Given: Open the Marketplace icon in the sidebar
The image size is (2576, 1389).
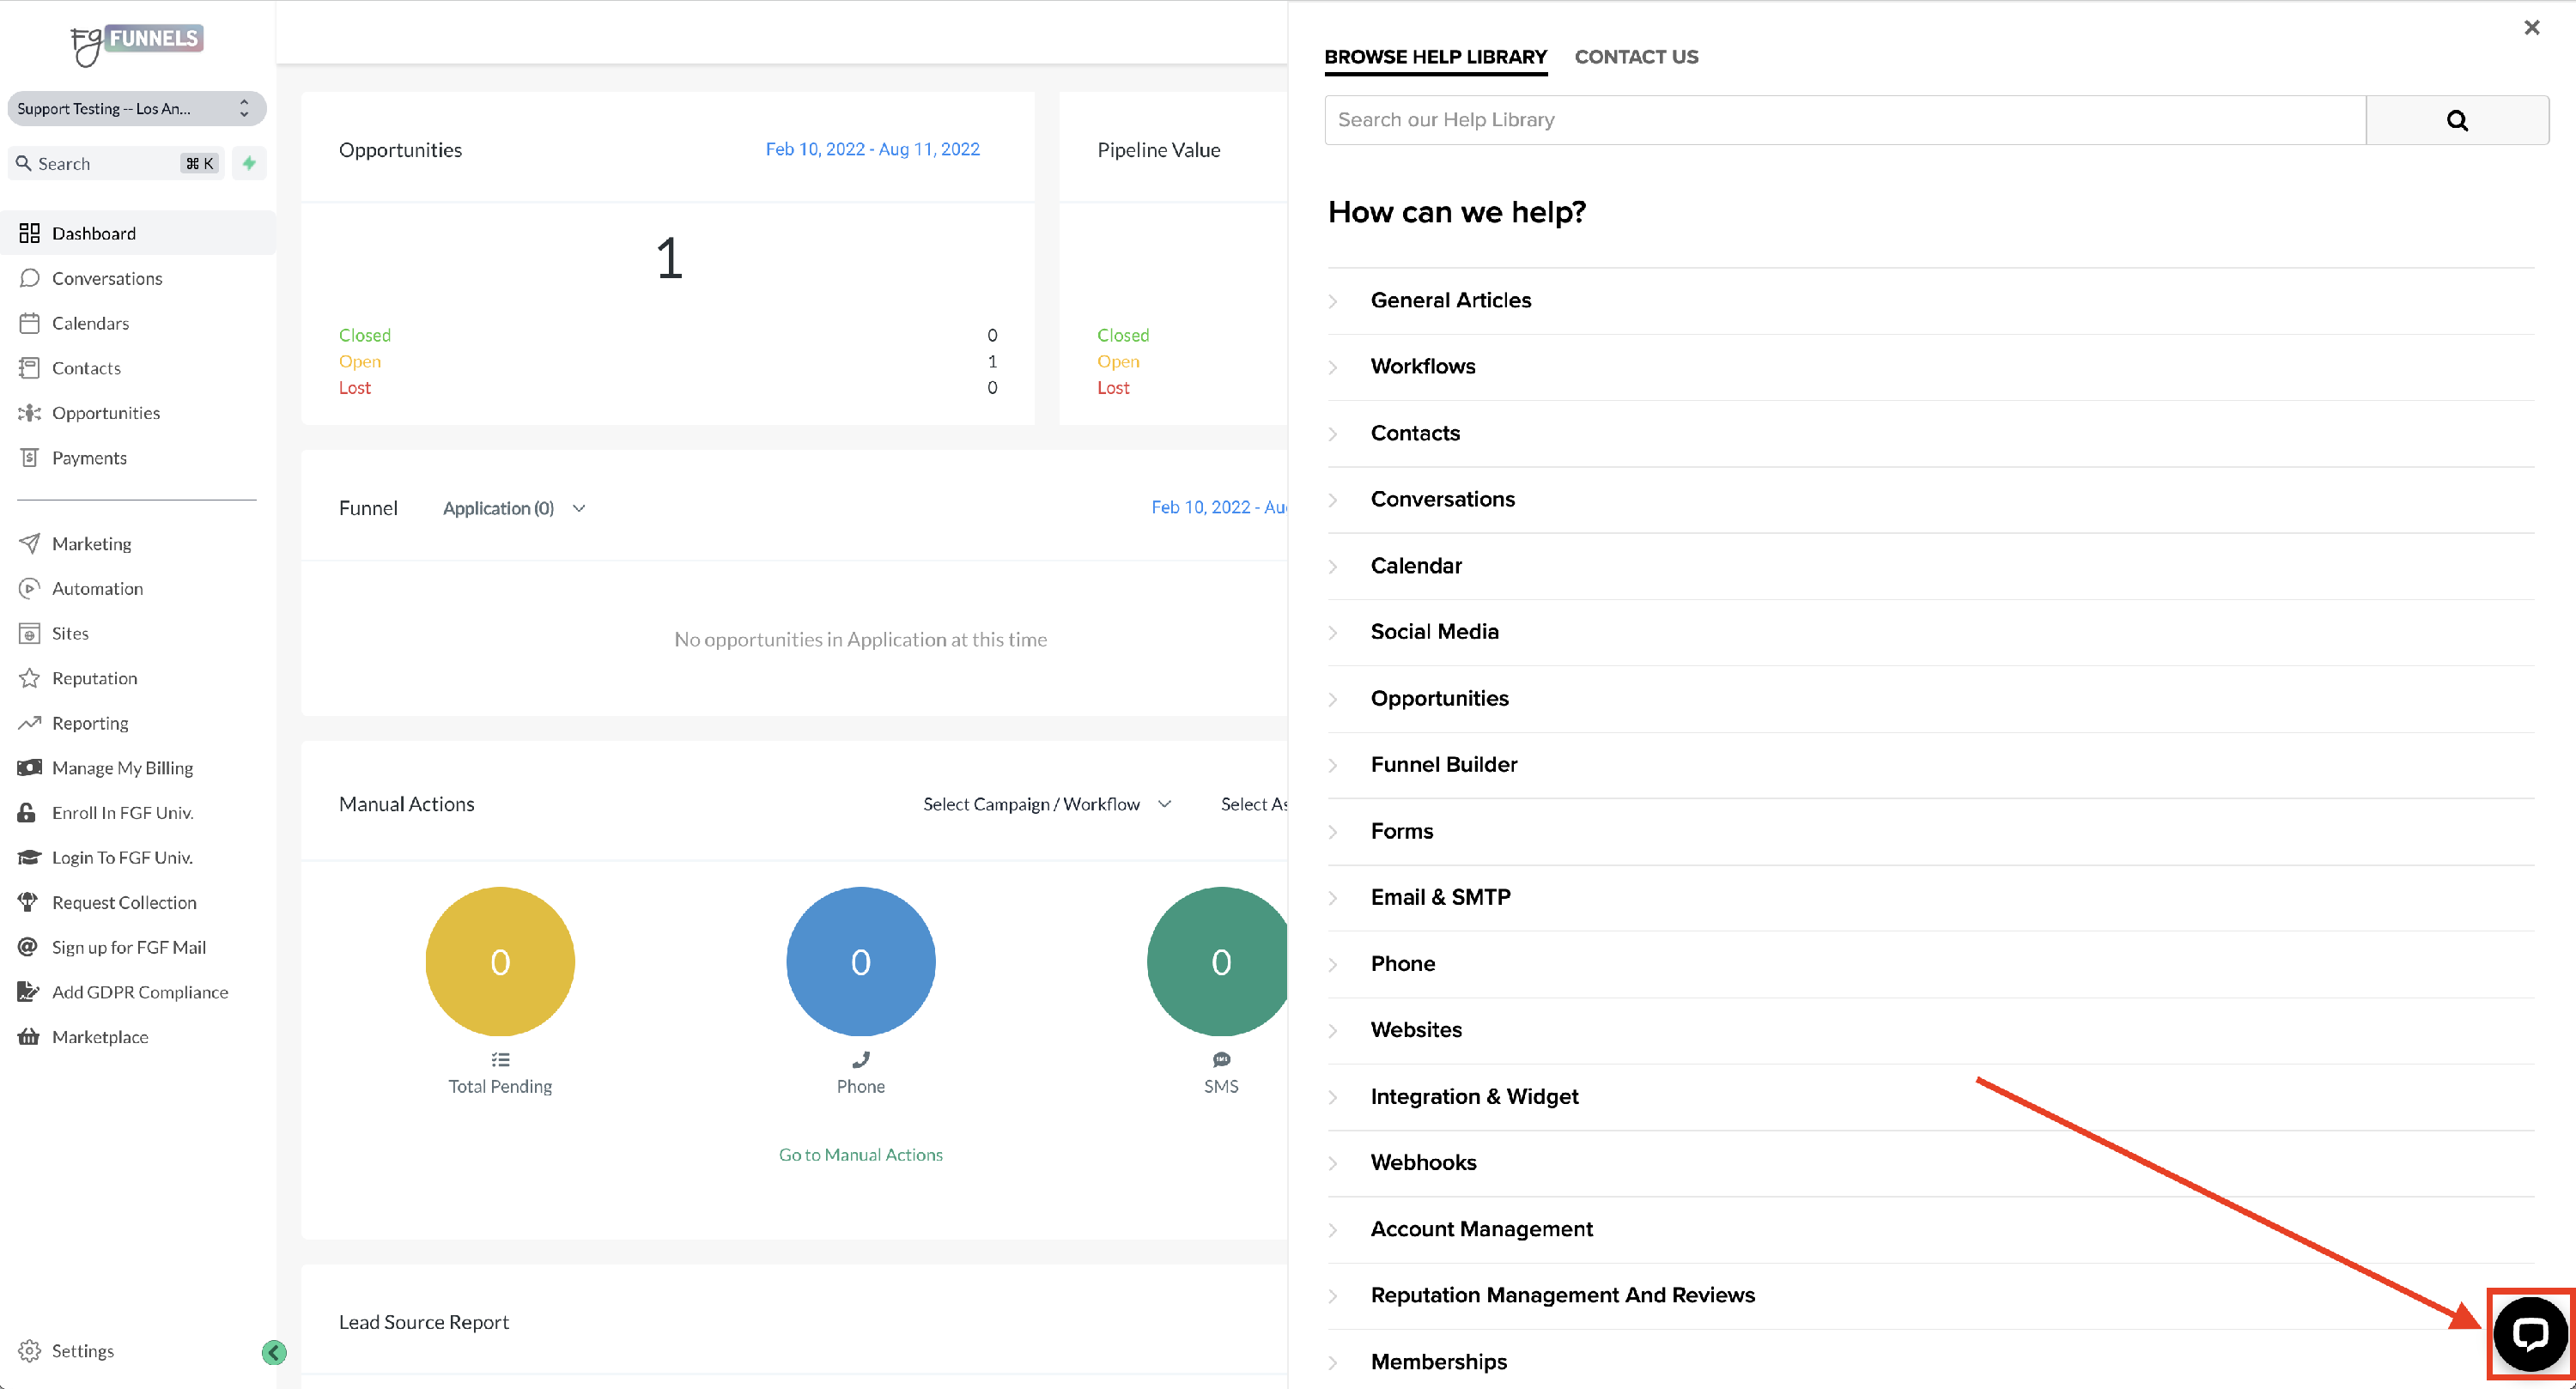Looking at the screenshot, I should [30, 1037].
